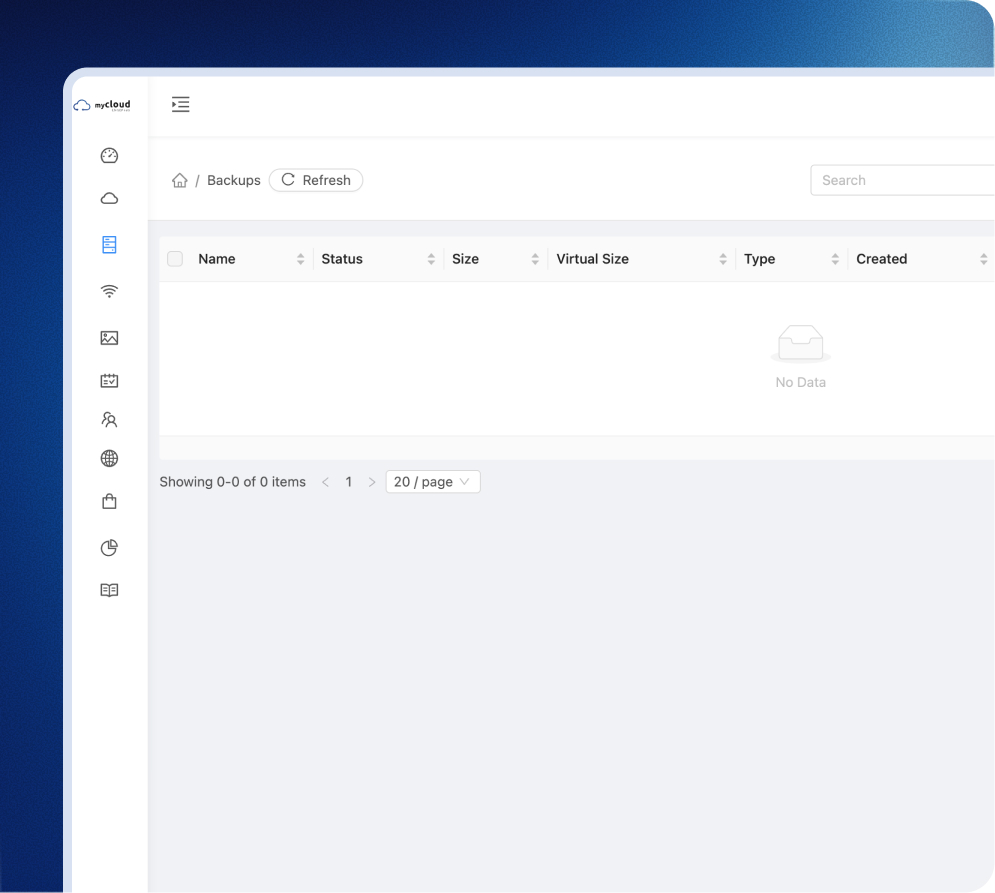Go to next page arrow
The width and height of the screenshot is (995, 893).
(372, 482)
